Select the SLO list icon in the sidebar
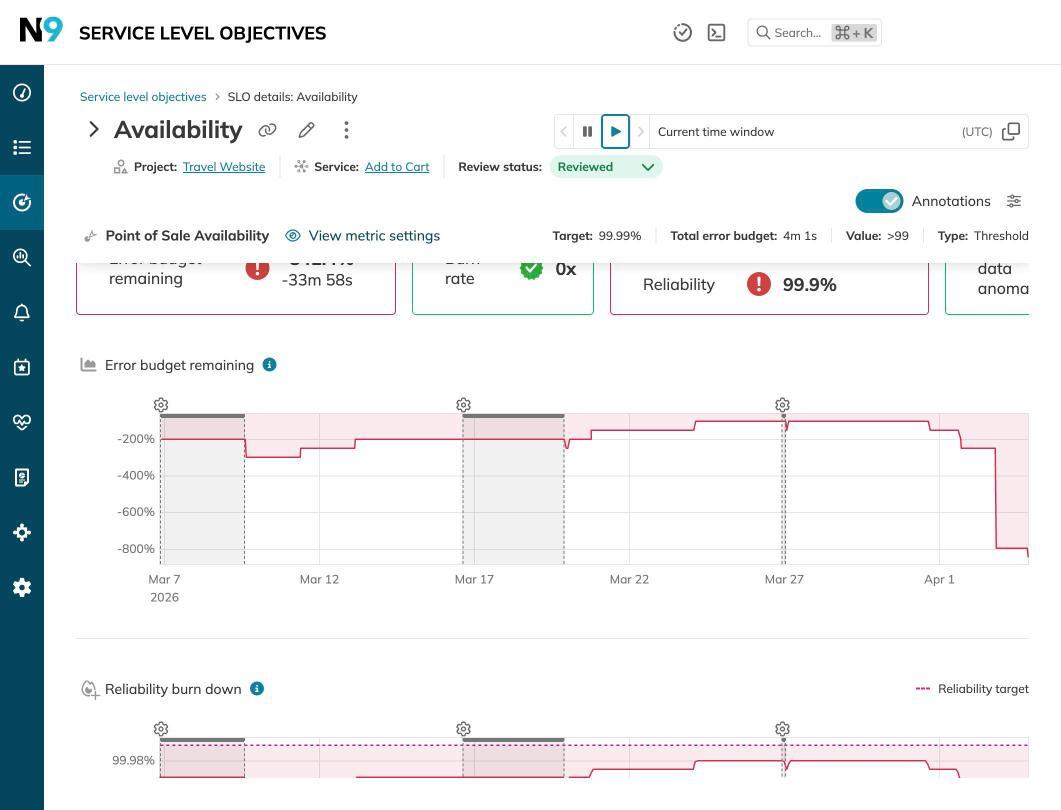 click(22, 147)
